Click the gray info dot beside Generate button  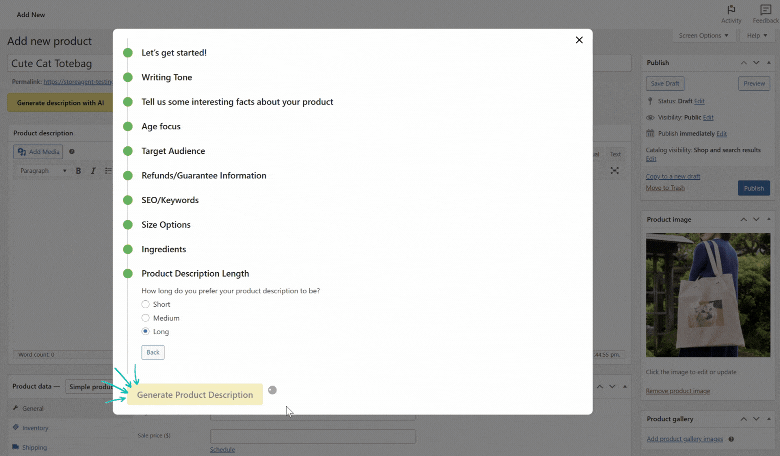[x=272, y=390]
